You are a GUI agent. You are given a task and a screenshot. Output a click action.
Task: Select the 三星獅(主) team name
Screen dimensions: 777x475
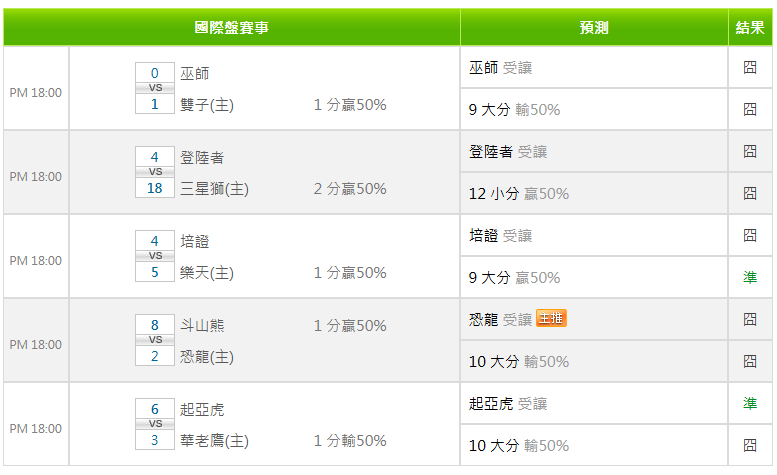[x=214, y=189]
